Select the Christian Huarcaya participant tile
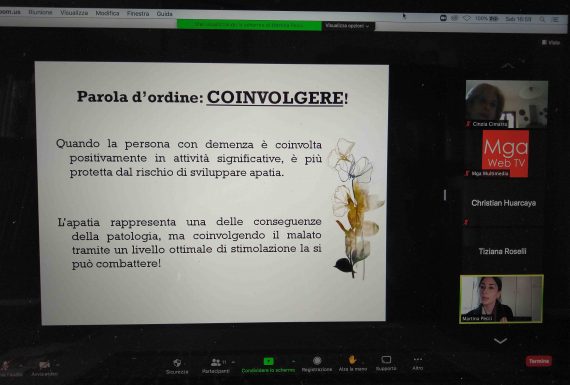The width and height of the screenshot is (570, 385). pyautogui.click(x=503, y=203)
